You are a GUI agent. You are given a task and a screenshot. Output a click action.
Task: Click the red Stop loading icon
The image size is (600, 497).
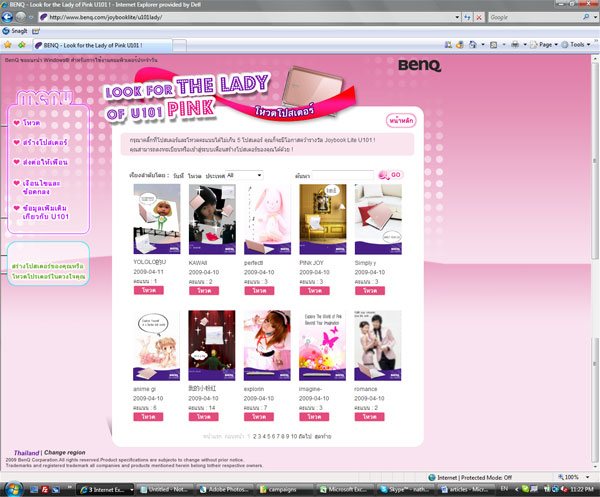pyautogui.click(x=479, y=17)
